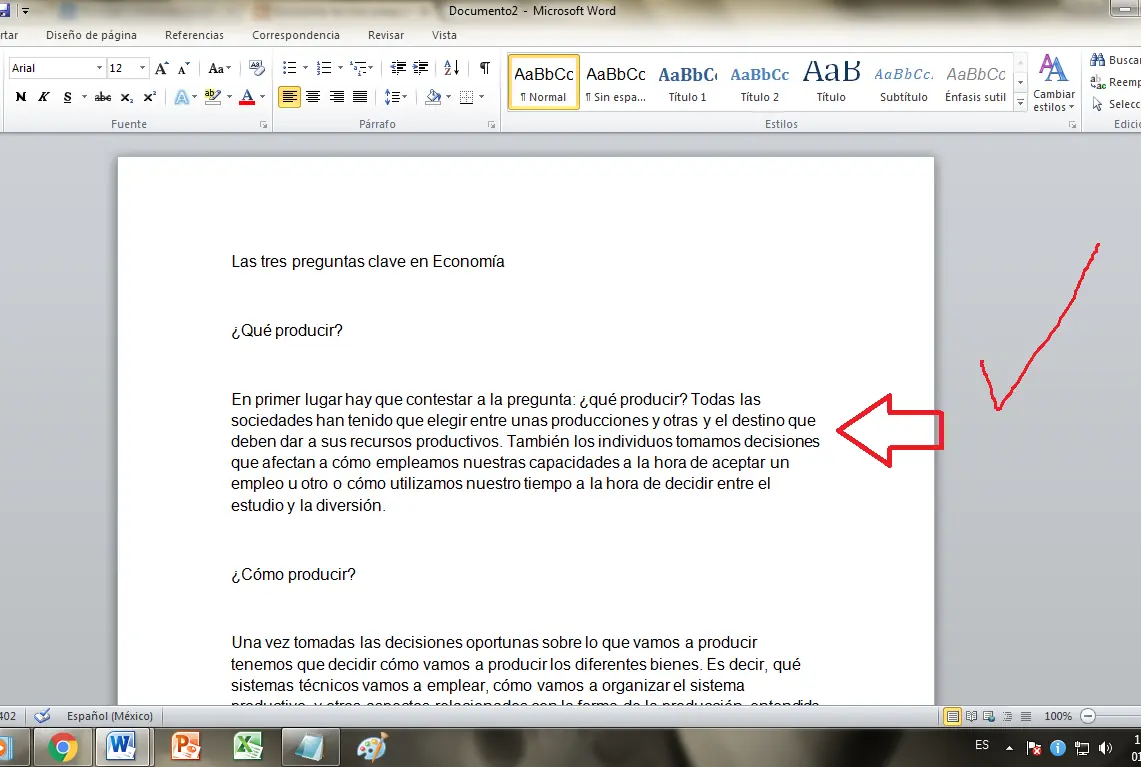Justify the paragraph text
This screenshot has height=767, width=1141.
[x=359, y=97]
